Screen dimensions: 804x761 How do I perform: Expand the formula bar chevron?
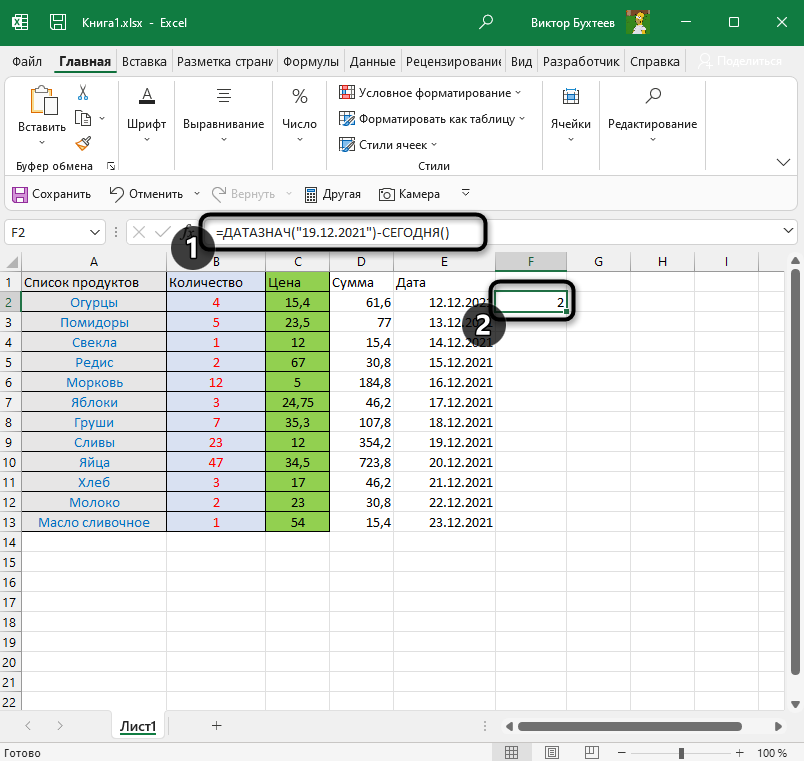[x=788, y=232]
